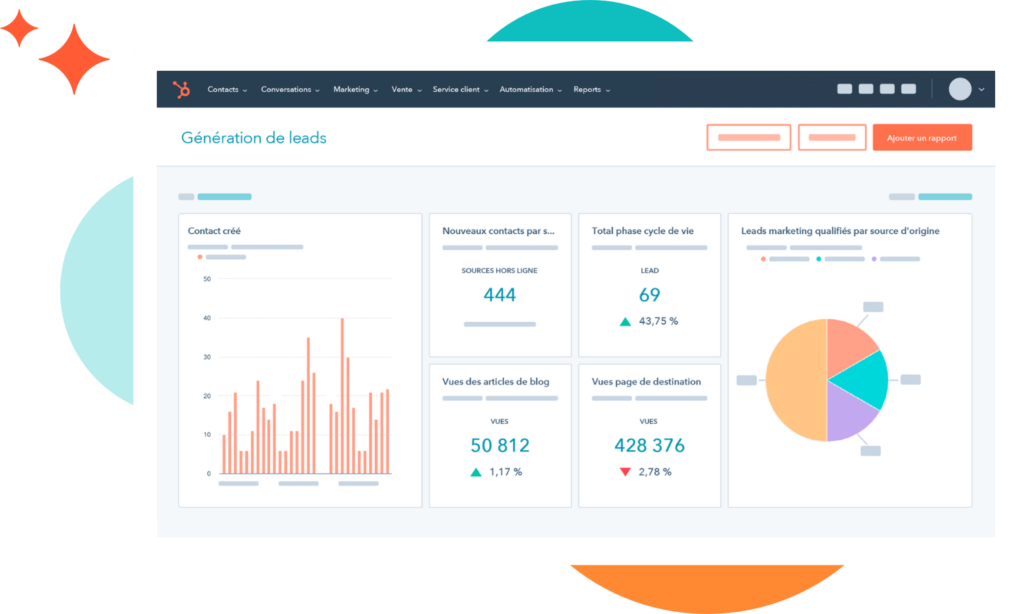Click the 2,78 % change value
The height and width of the screenshot is (614, 1024).
(x=655, y=472)
